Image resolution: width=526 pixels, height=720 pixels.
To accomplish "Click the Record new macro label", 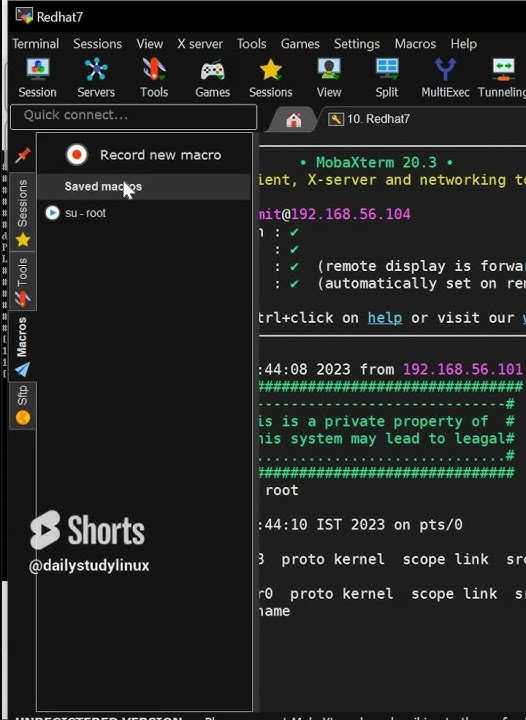I will coord(161,155).
